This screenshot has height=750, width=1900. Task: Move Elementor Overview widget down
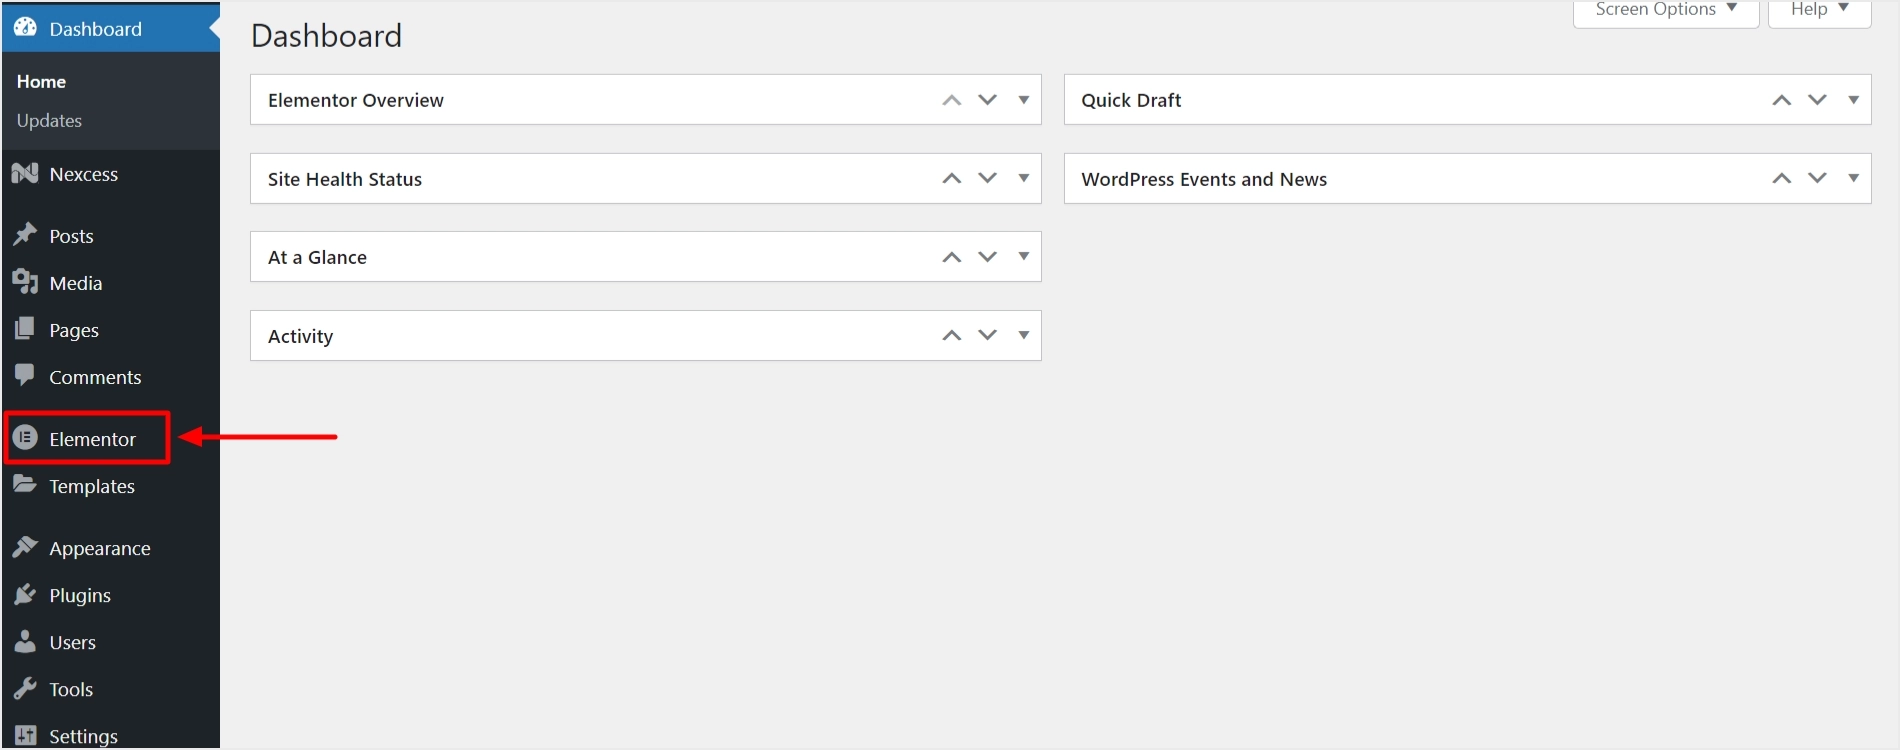point(988,100)
